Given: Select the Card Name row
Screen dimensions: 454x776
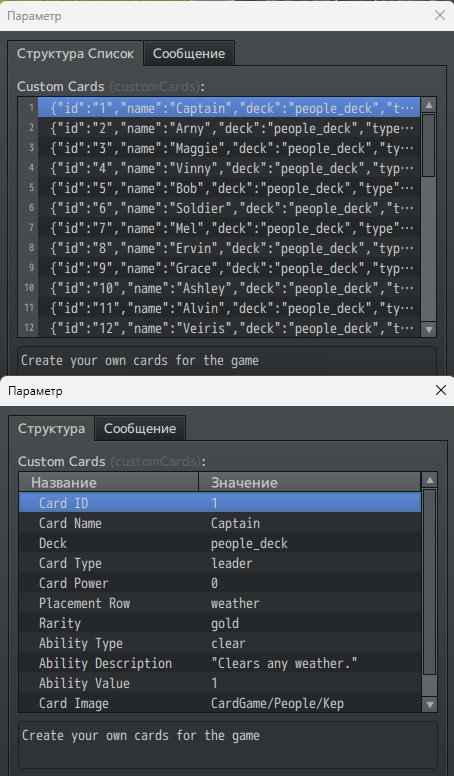Looking at the screenshot, I should pos(220,523).
